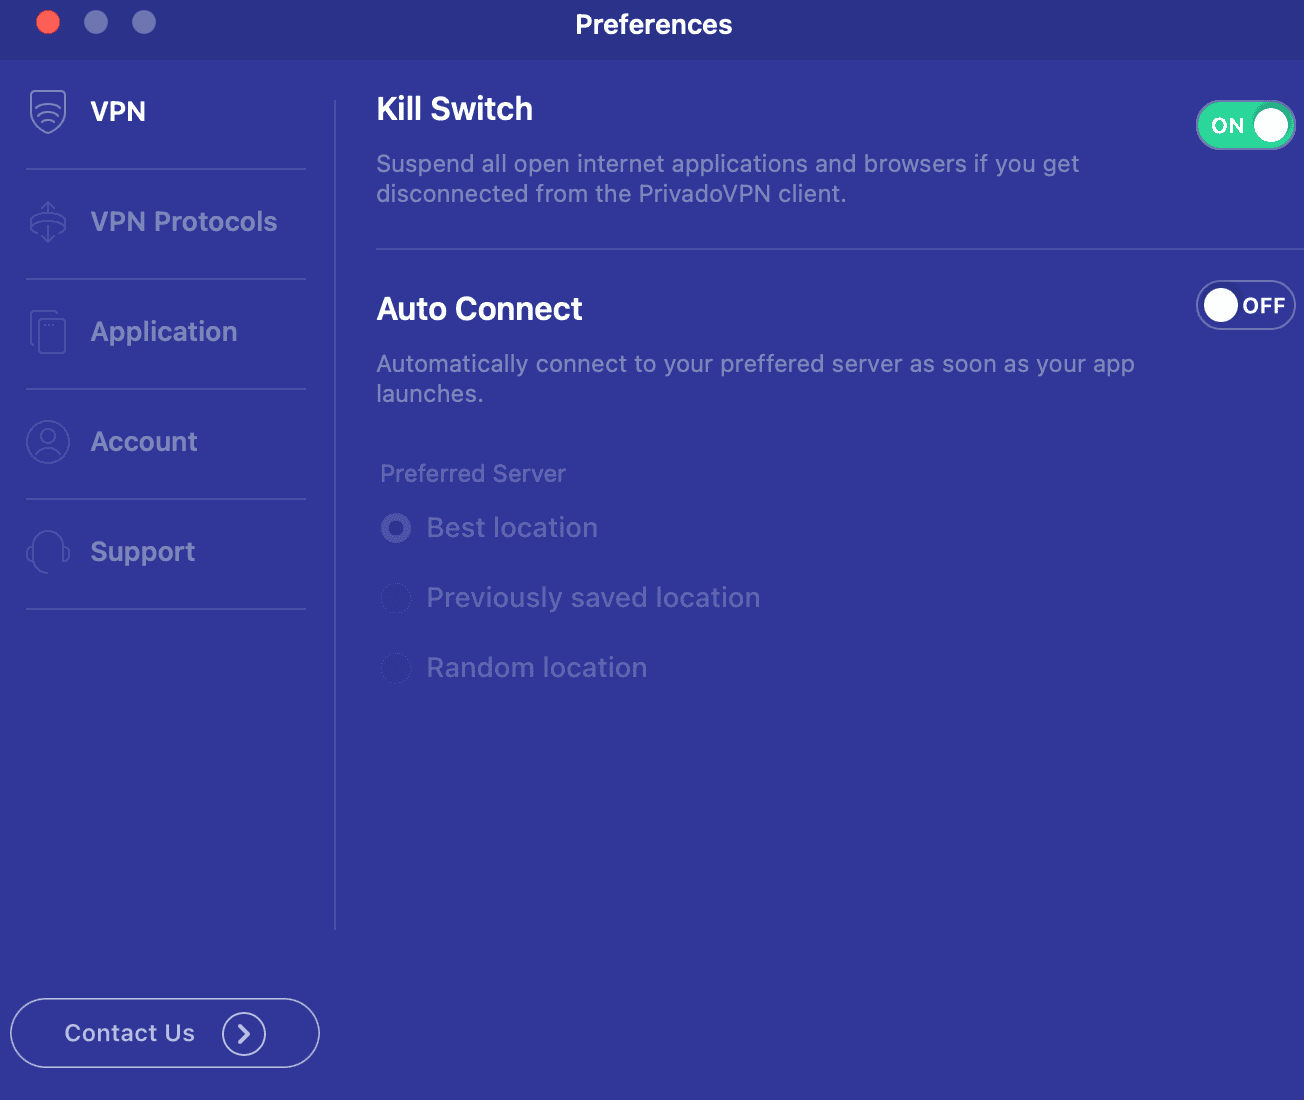Select Best location radio button

(x=396, y=528)
